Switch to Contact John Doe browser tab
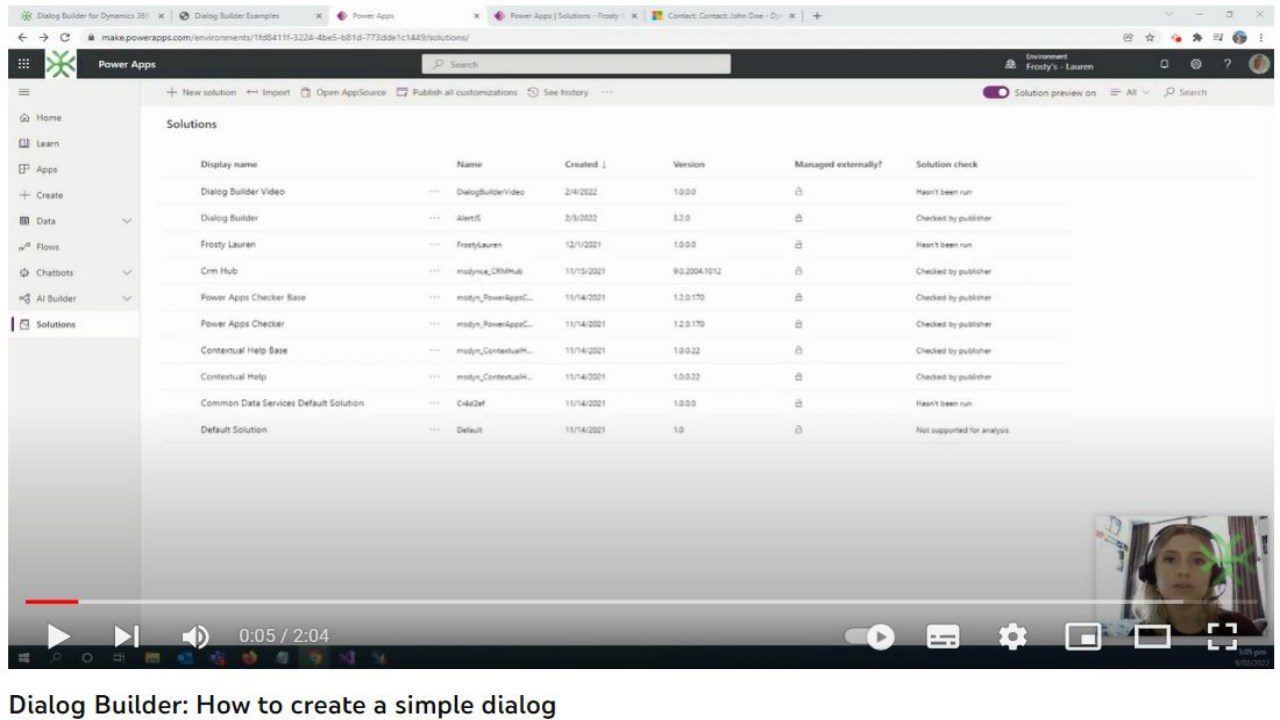This screenshot has width=1280, height=720. pos(725,16)
